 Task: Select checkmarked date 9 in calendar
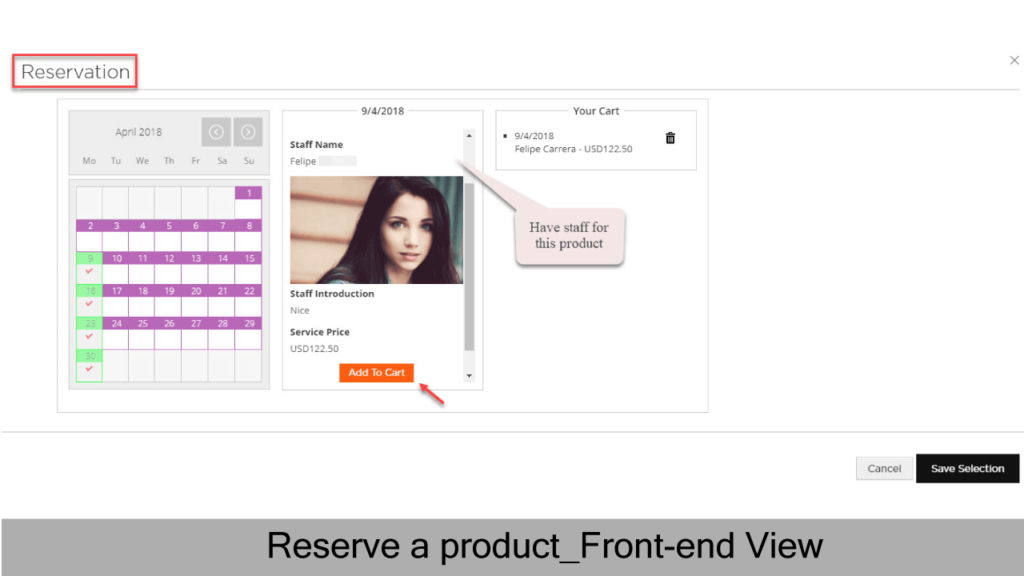(89, 267)
